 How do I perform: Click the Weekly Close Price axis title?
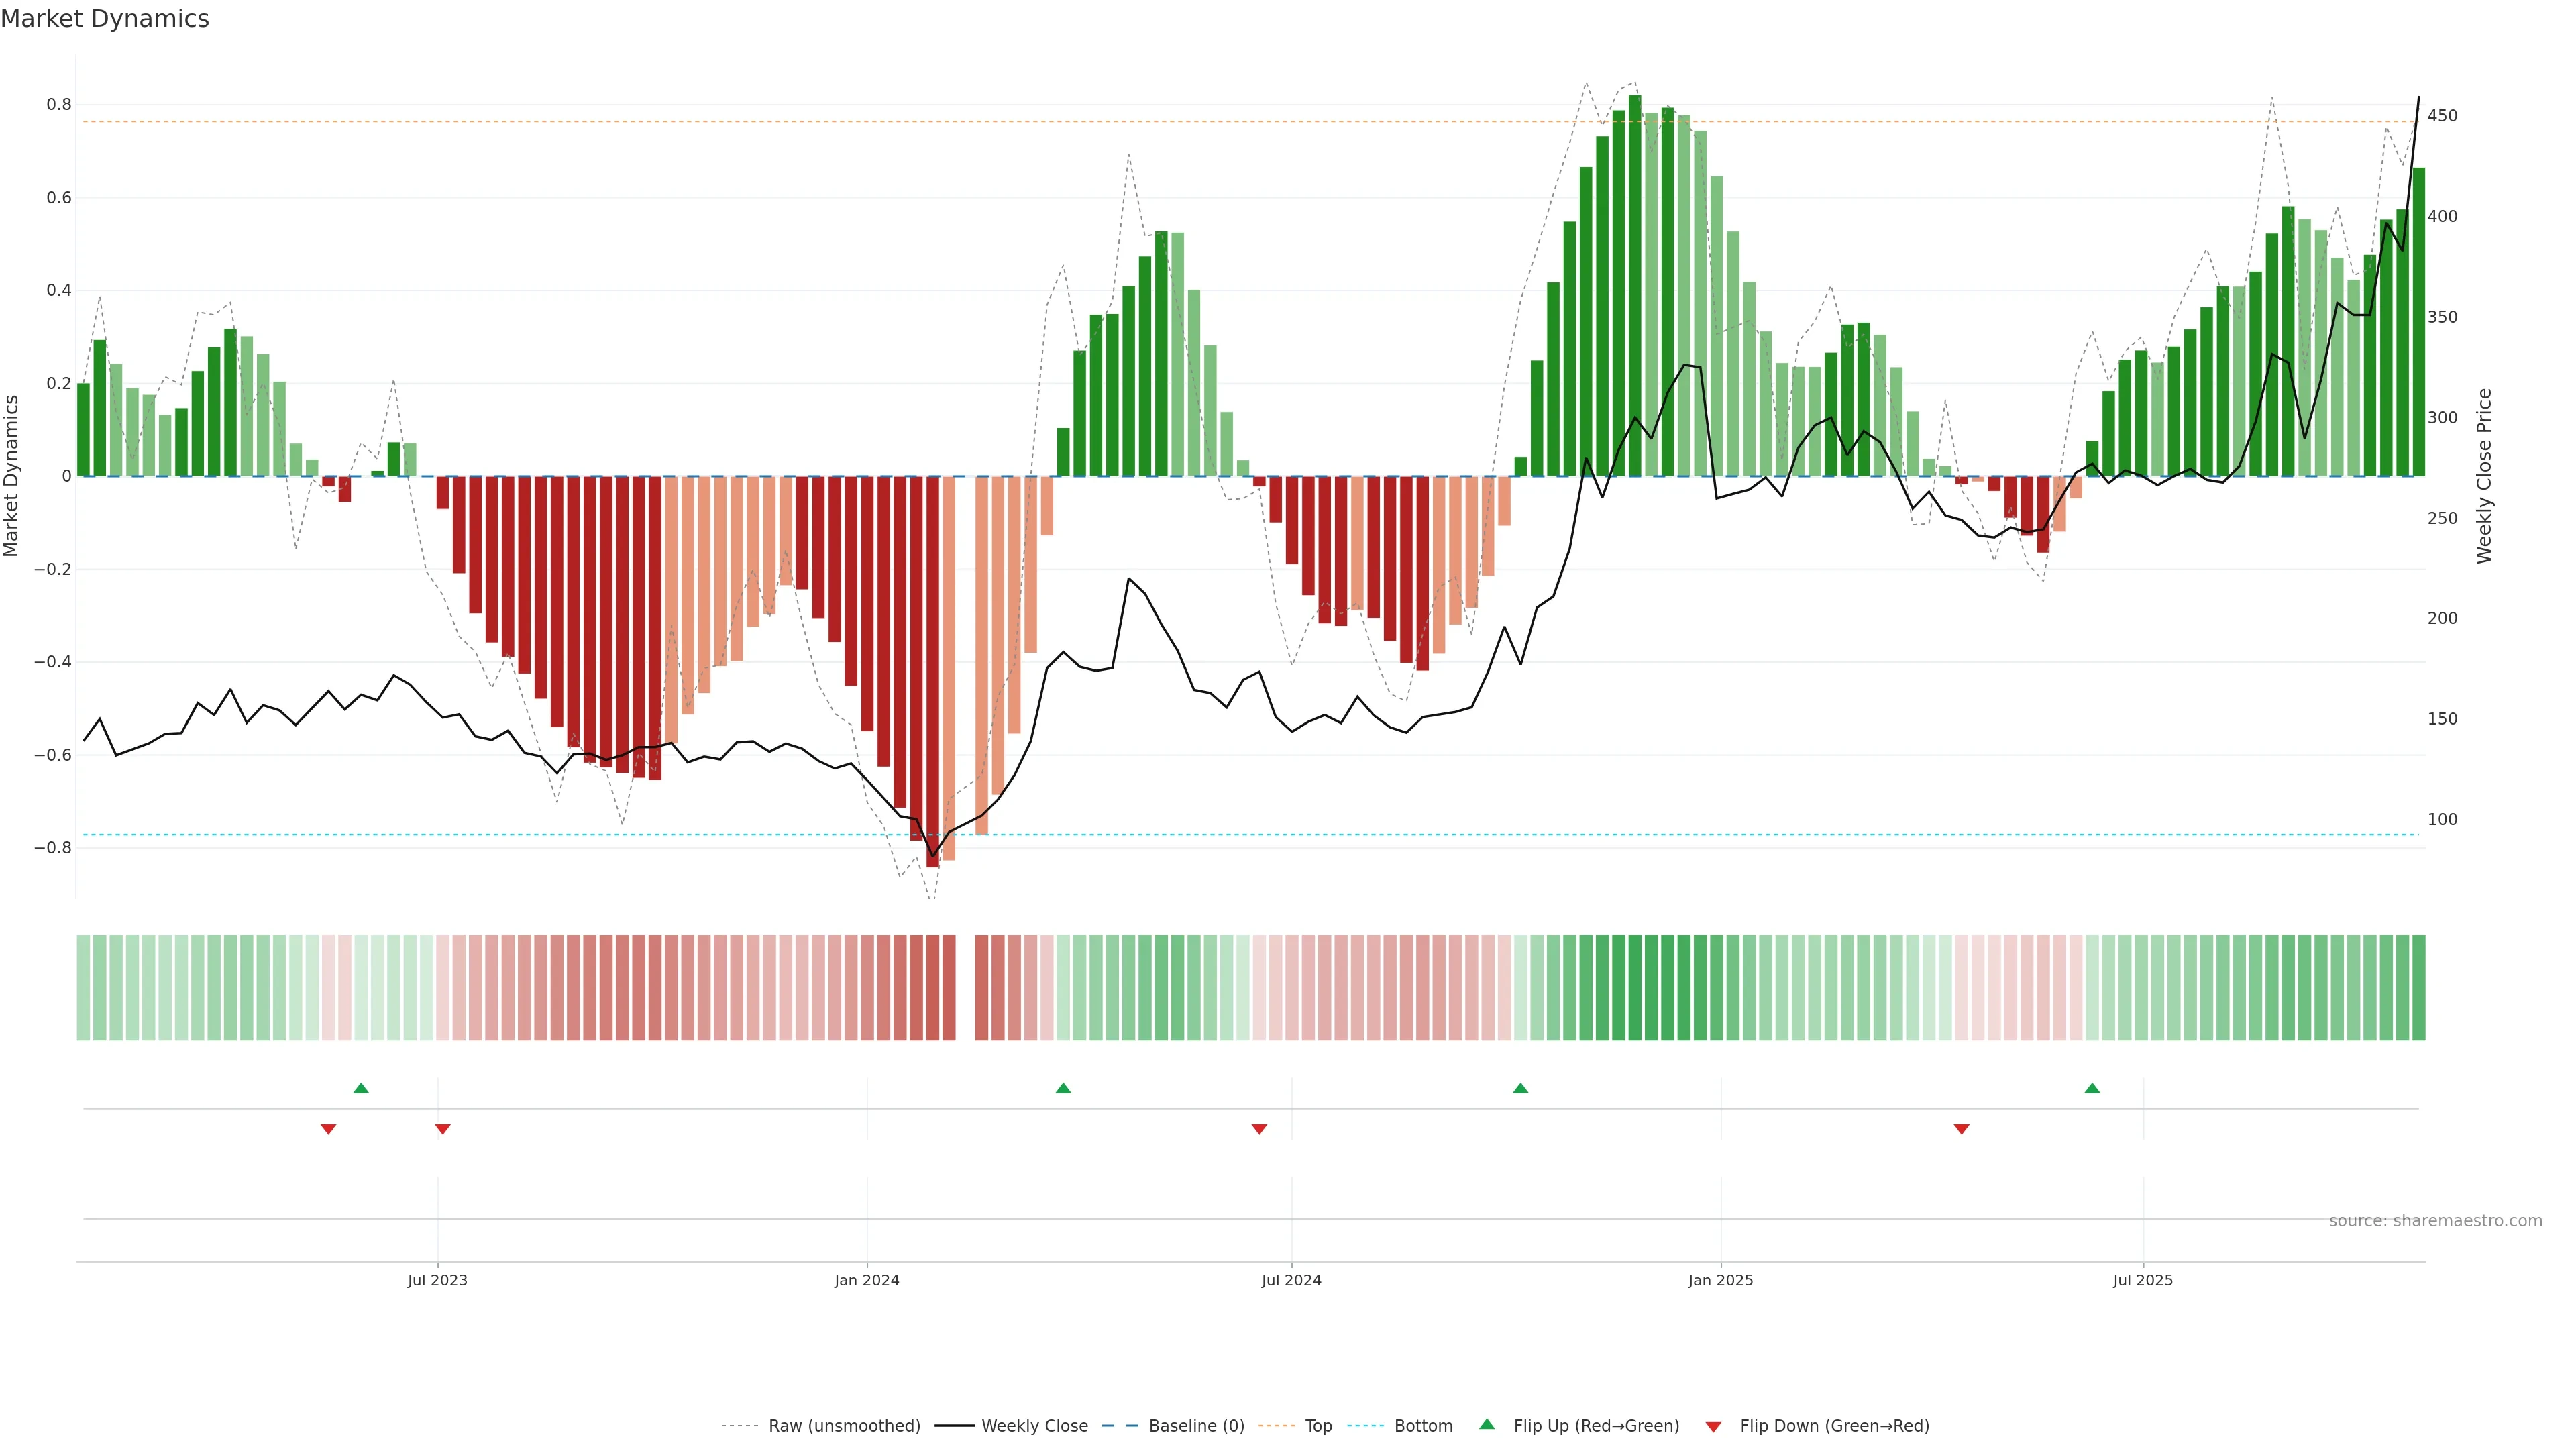[2484, 476]
